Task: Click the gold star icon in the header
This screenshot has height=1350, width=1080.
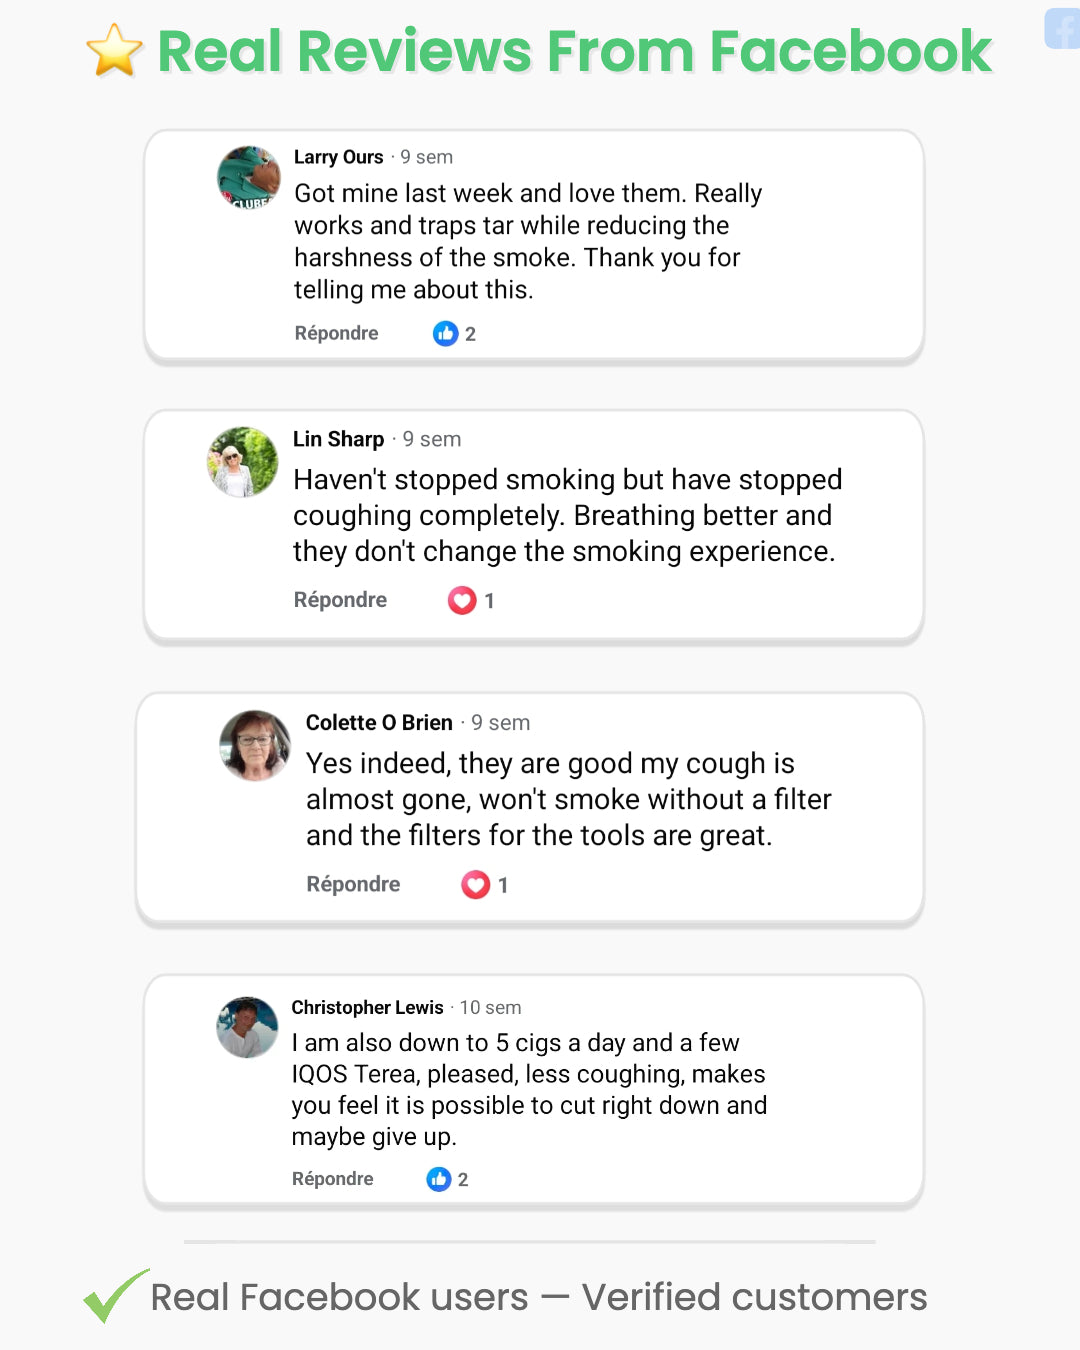Action: coord(115,50)
